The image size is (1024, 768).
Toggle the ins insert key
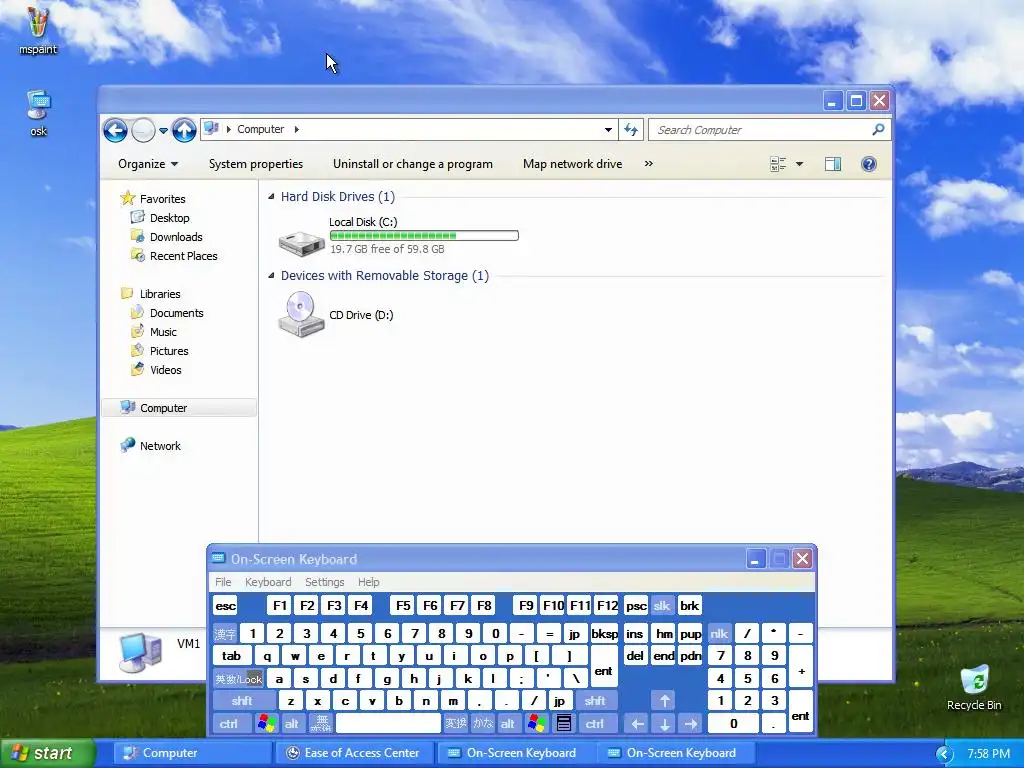(635, 633)
